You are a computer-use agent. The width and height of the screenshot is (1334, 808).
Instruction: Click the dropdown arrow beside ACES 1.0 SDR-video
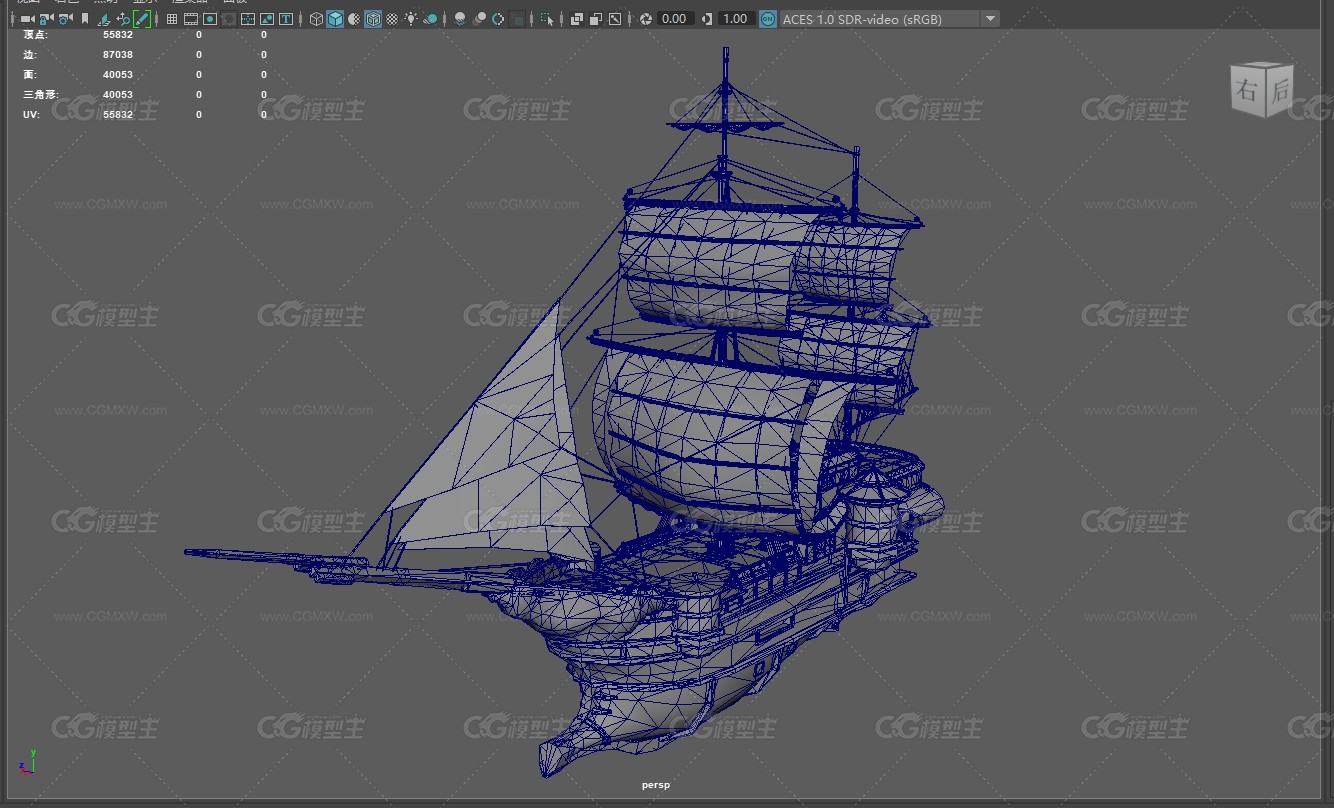pos(989,18)
